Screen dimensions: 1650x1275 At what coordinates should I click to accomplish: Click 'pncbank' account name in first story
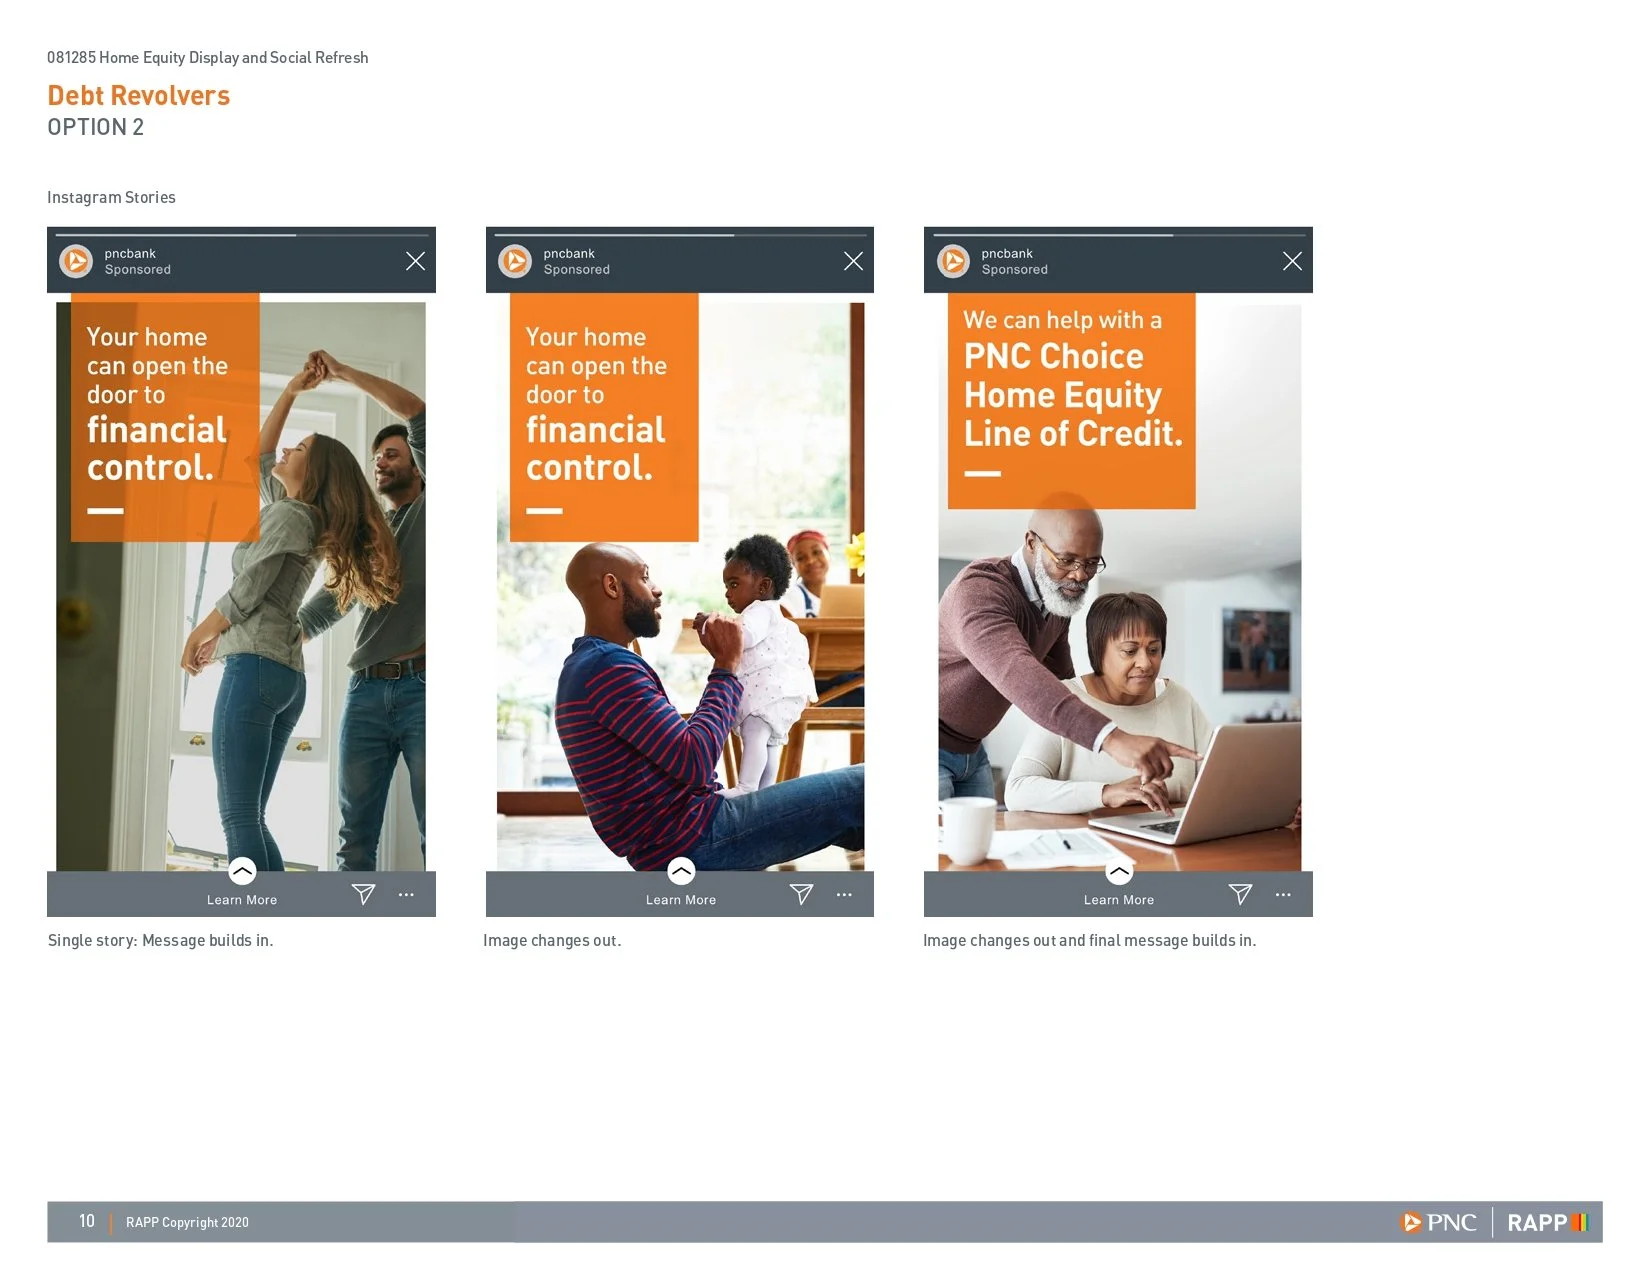[x=130, y=253]
